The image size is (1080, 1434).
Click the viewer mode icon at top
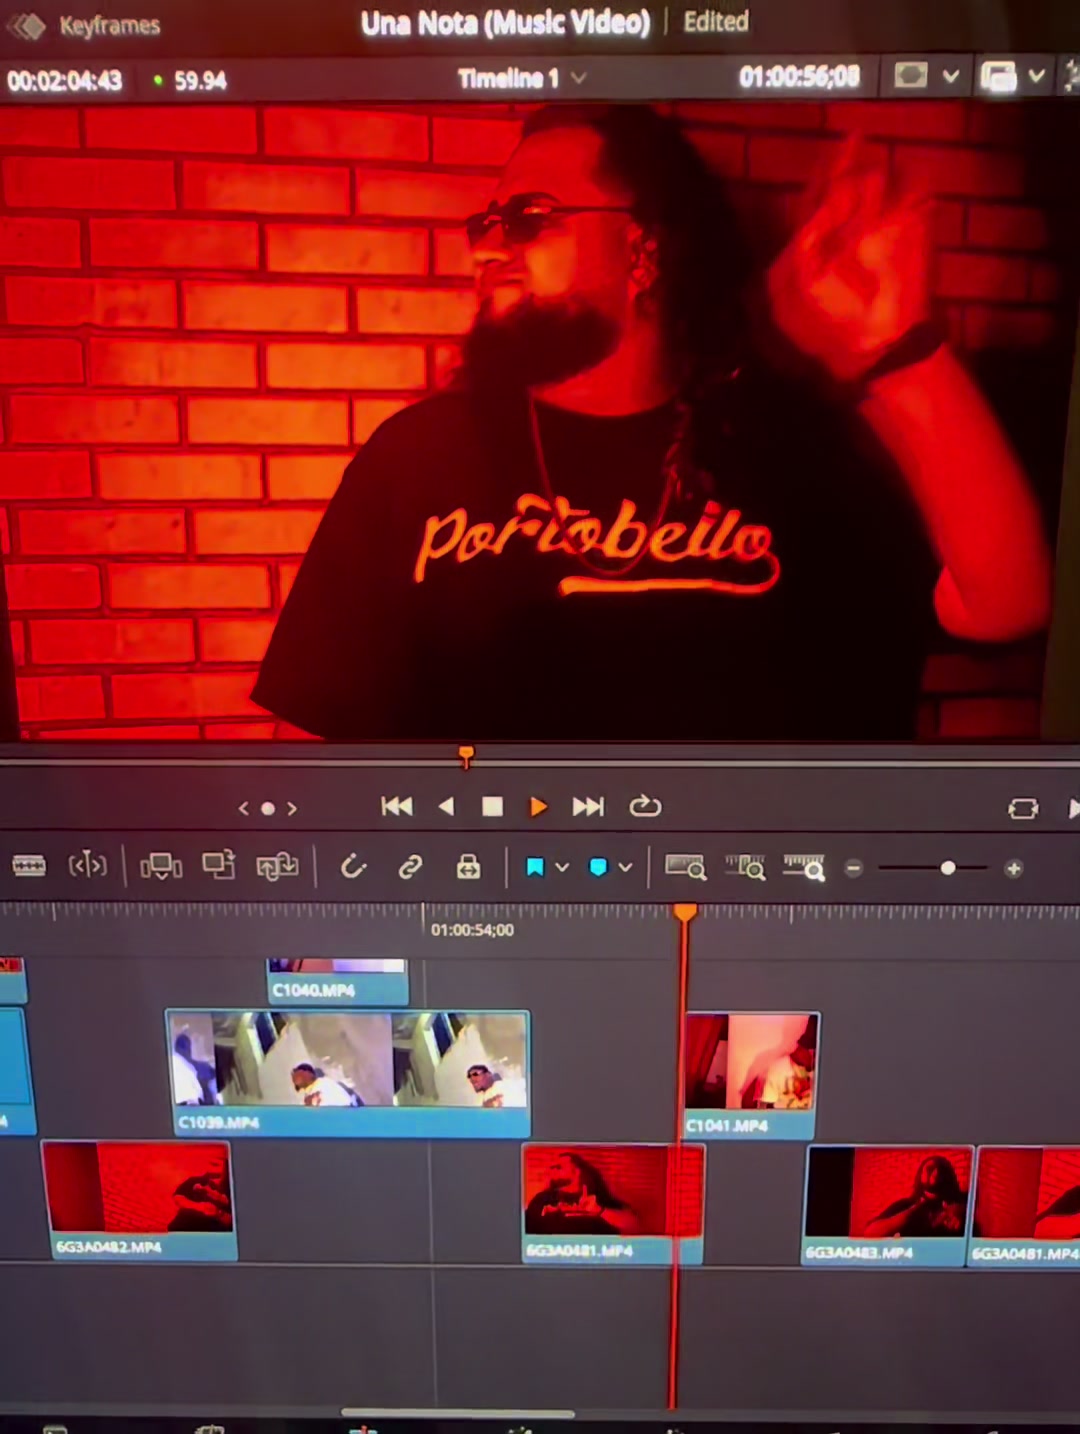click(x=910, y=76)
